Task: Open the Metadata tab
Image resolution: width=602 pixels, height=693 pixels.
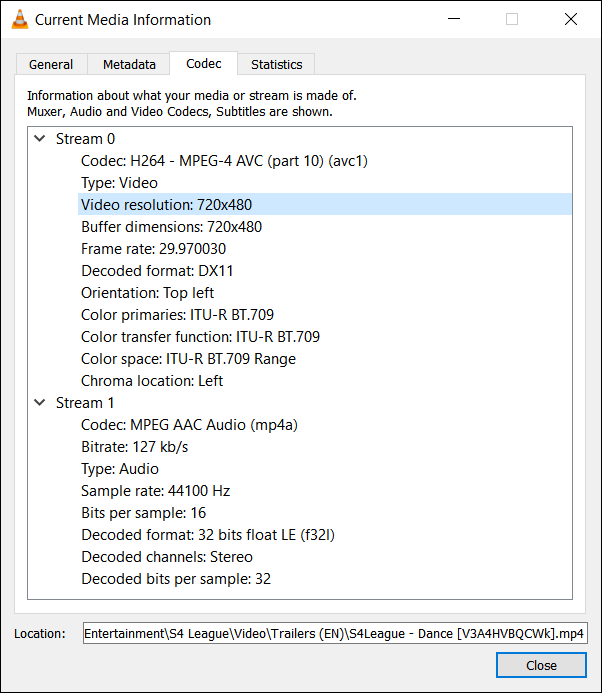Action: (x=129, y=65)
